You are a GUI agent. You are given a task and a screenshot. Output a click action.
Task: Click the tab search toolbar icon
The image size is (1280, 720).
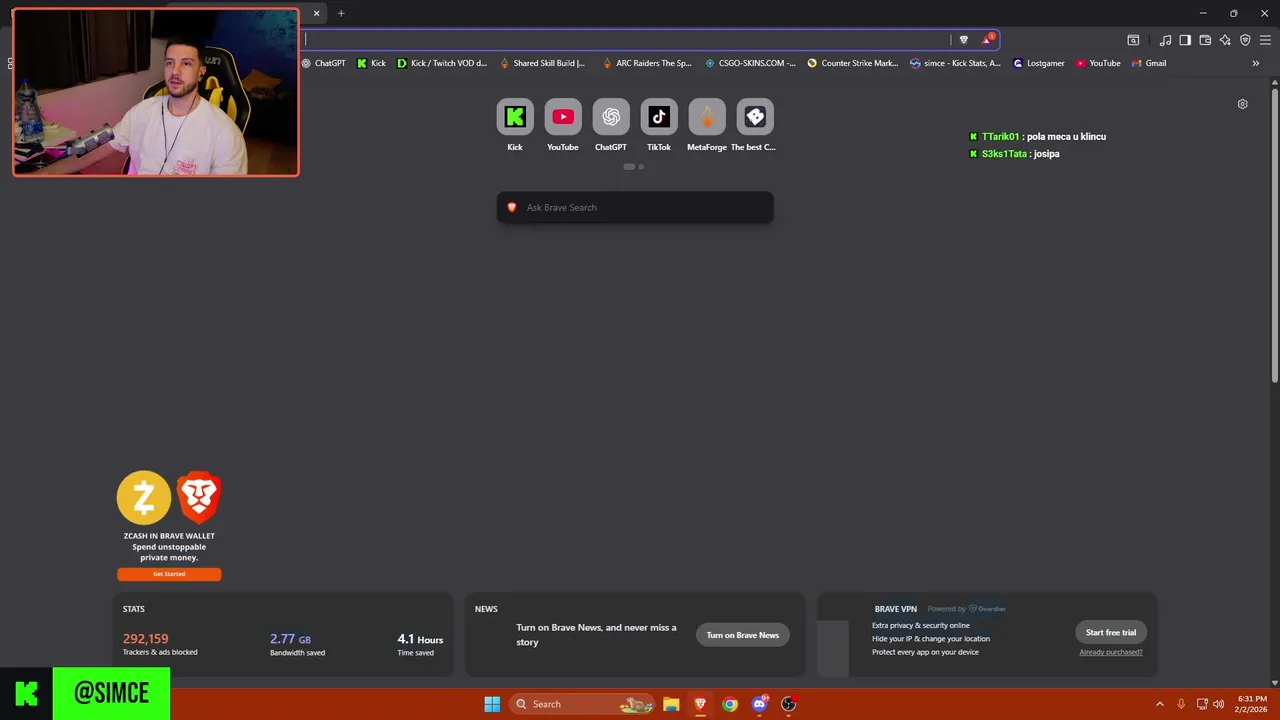(x=1133, y=40)
